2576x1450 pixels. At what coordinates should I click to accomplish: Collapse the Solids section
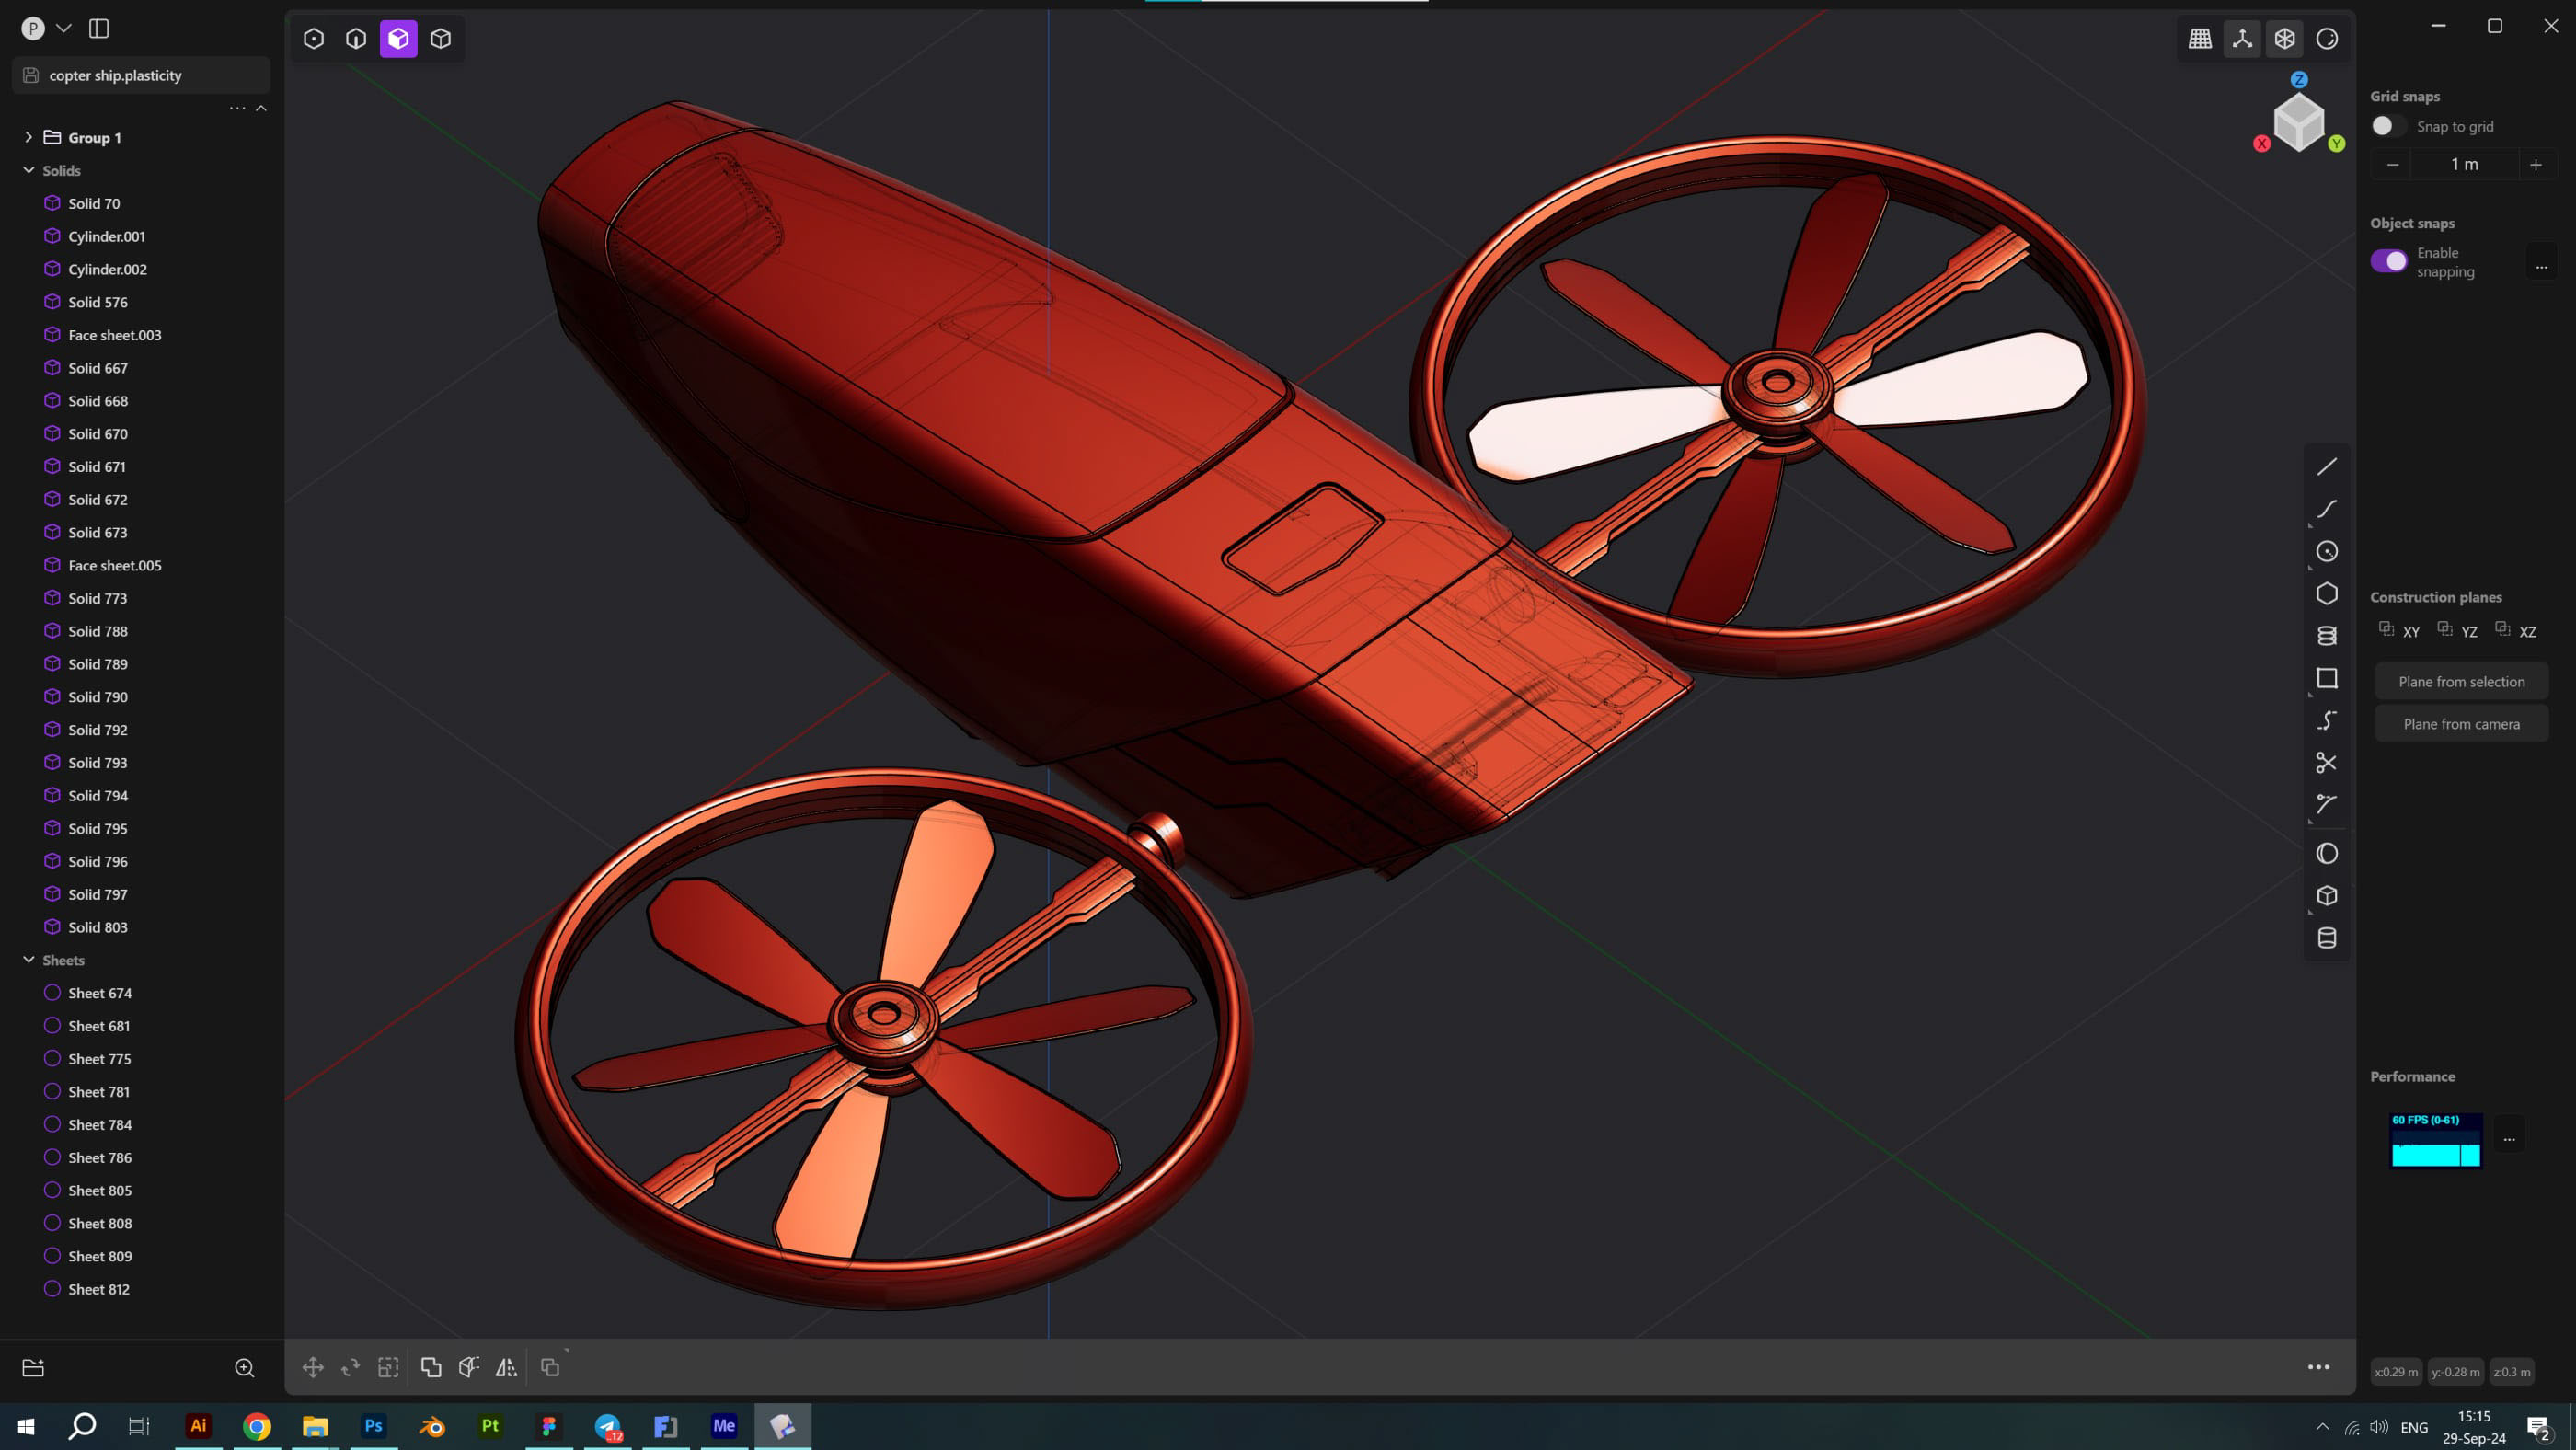pyautogui.click(x=28, y=170)
